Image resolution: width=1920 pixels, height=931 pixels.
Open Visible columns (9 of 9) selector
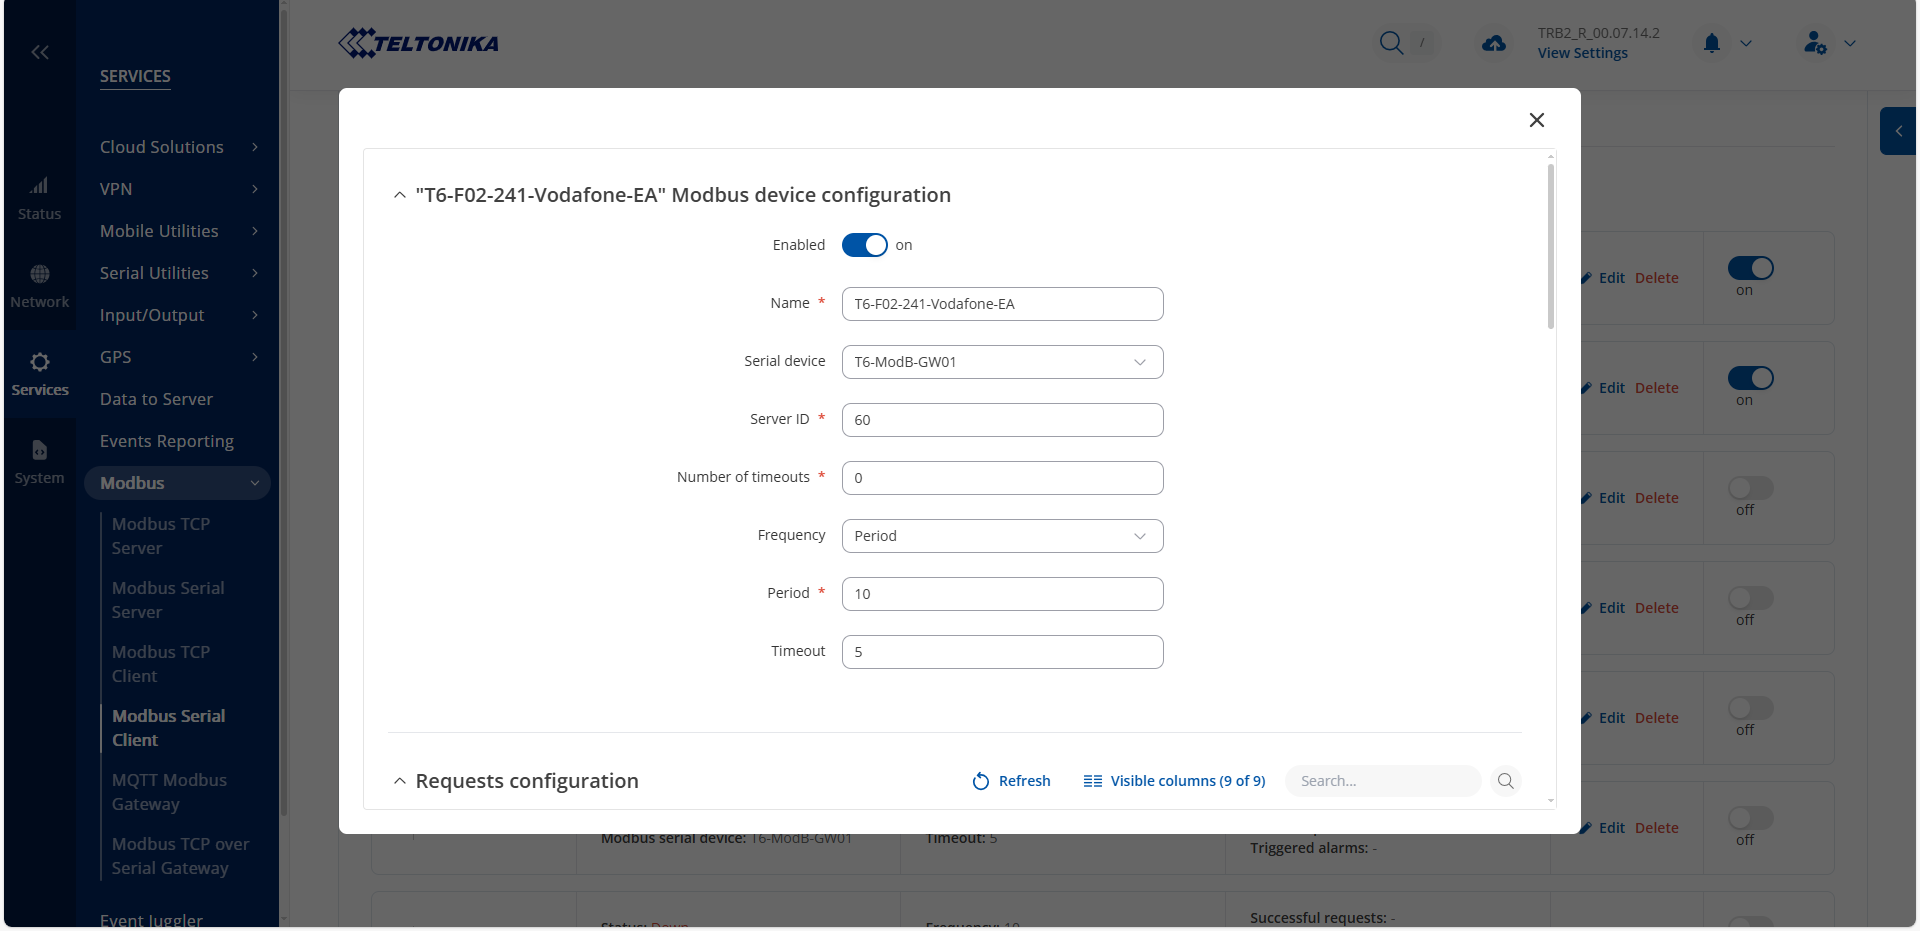tap(1174, 781)
